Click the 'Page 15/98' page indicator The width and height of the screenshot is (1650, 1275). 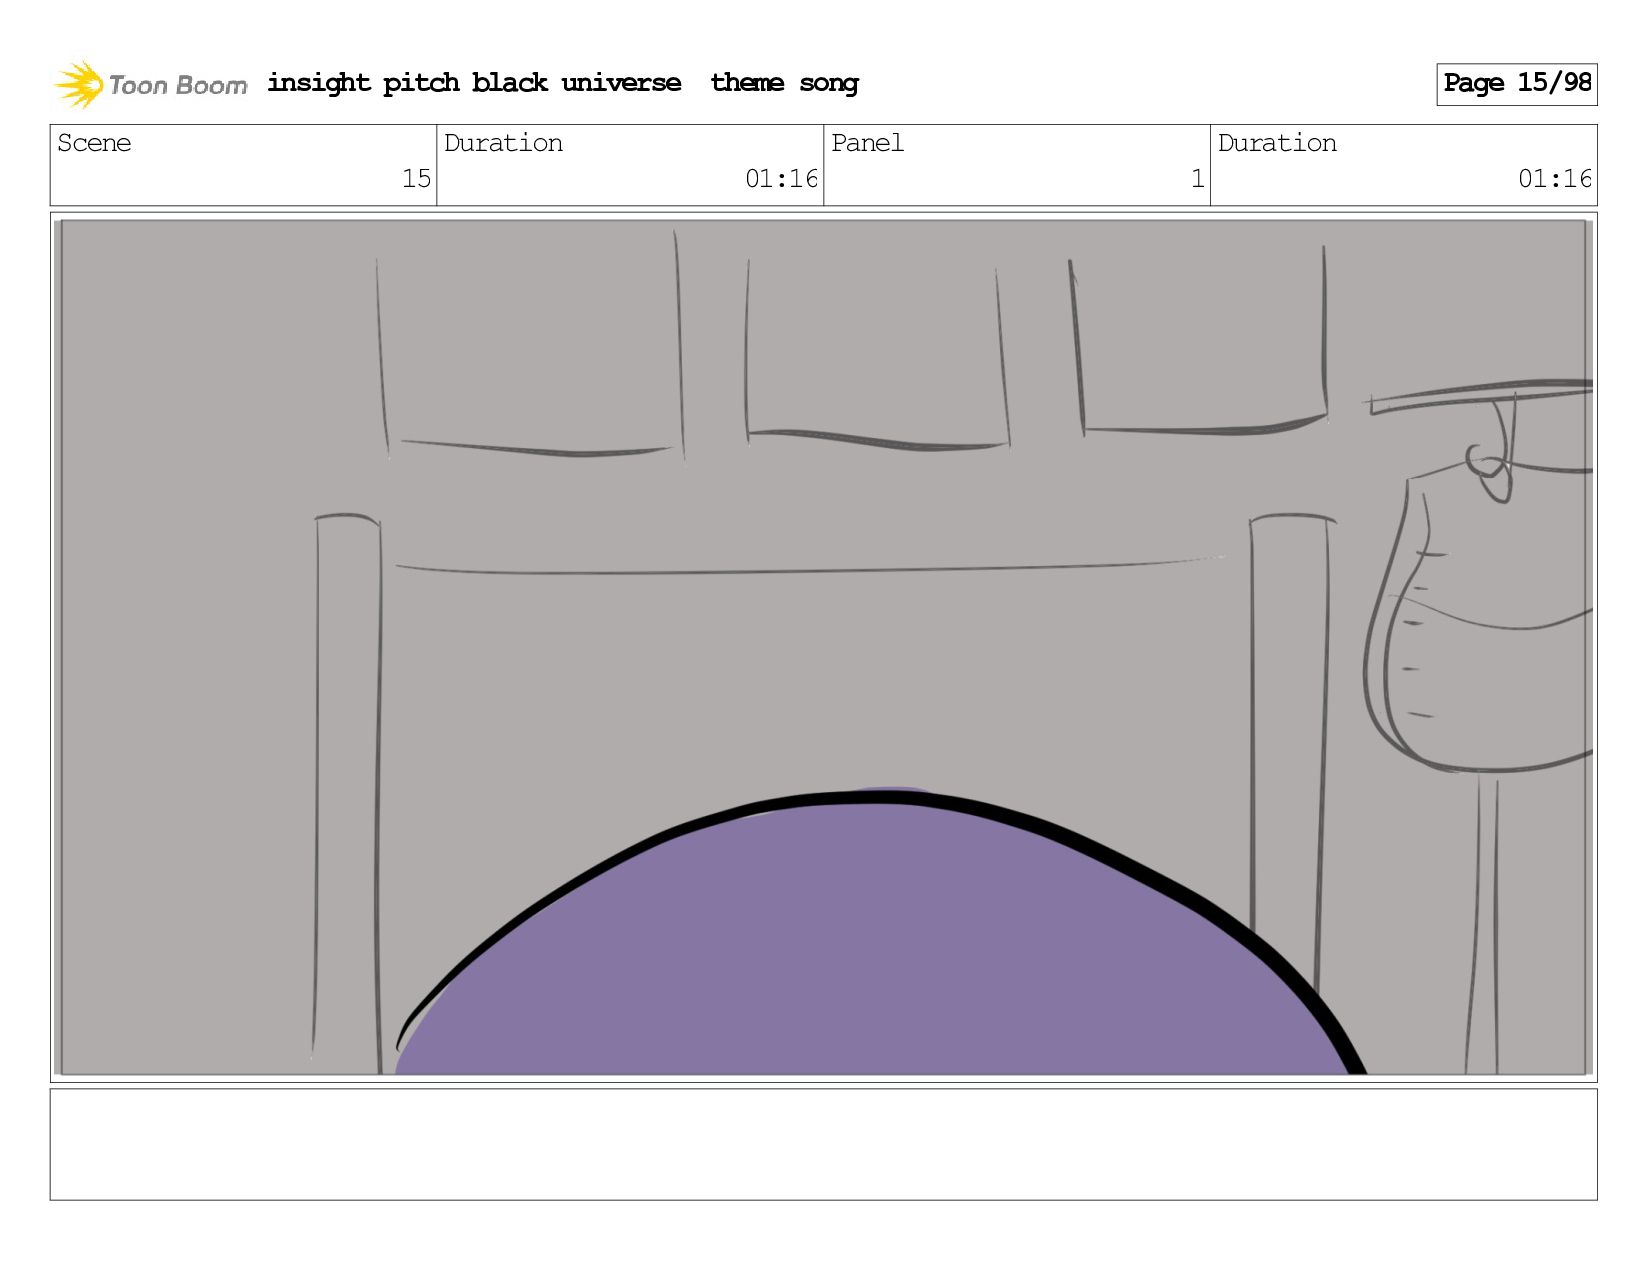[x=1516, y=84]
